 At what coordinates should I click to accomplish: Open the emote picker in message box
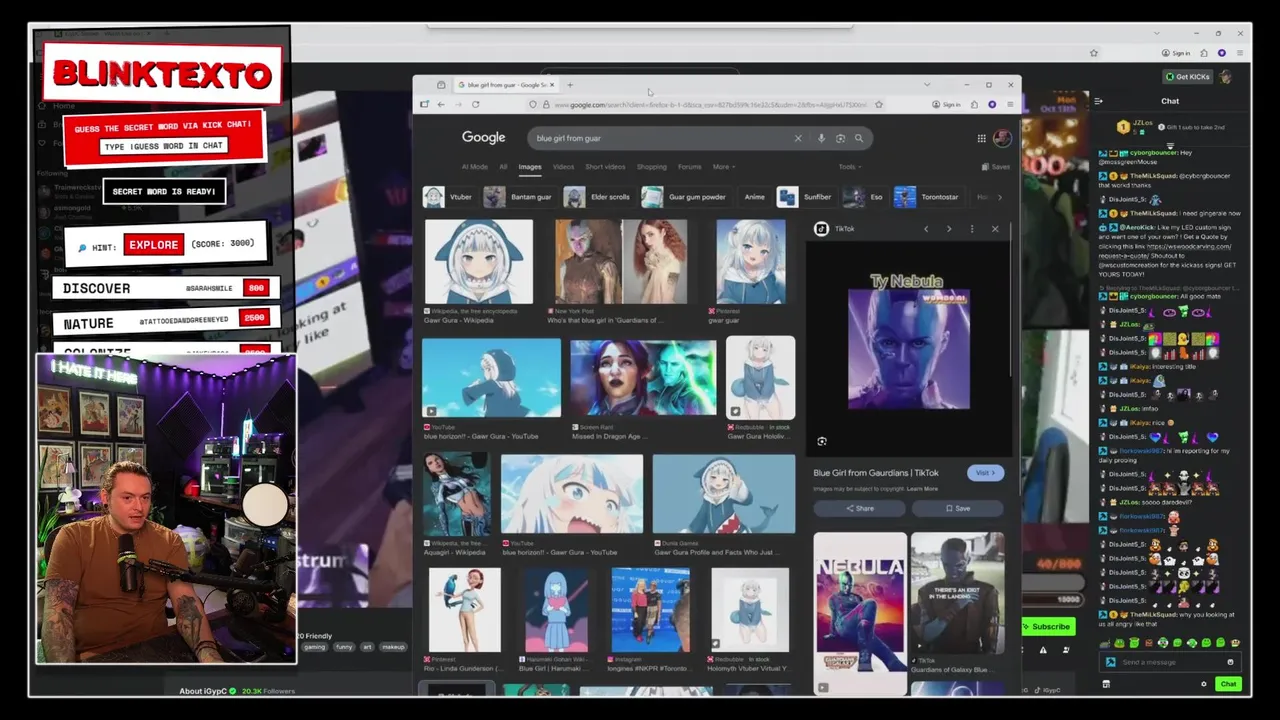click(x=1230, y=662)
